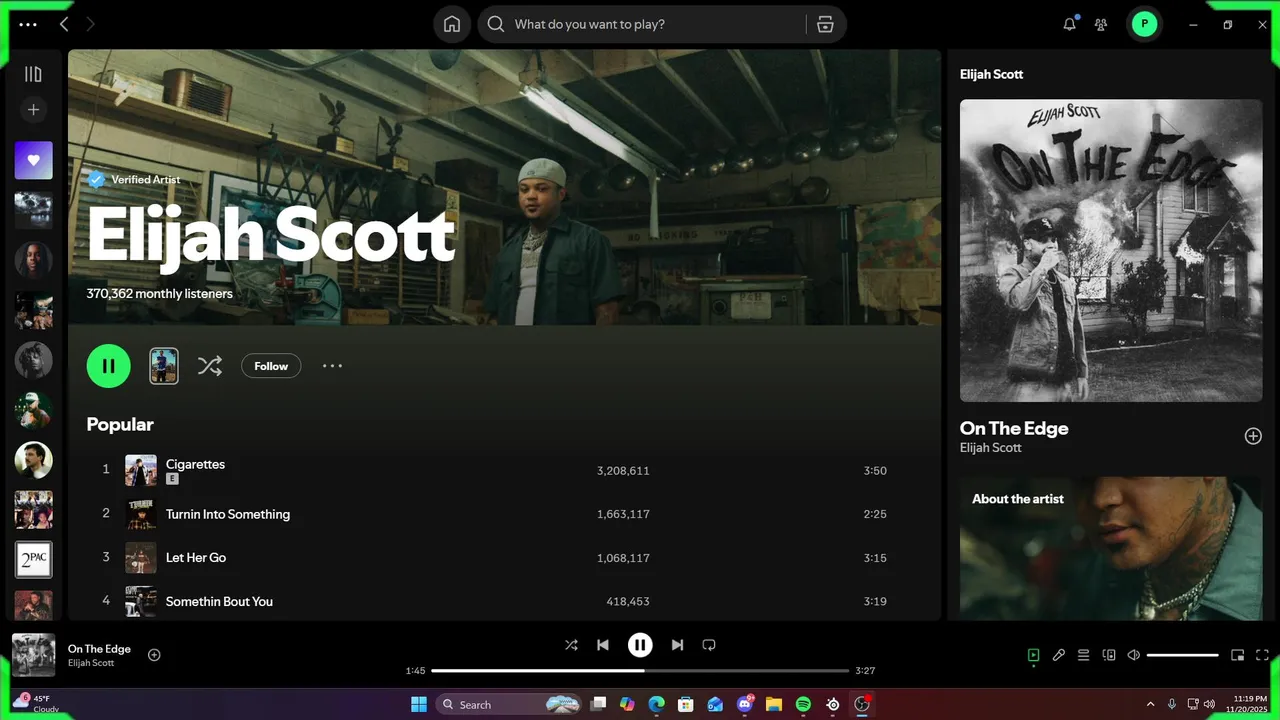Skip to the next track
The image size is (1280, 720).
point(677,645)
